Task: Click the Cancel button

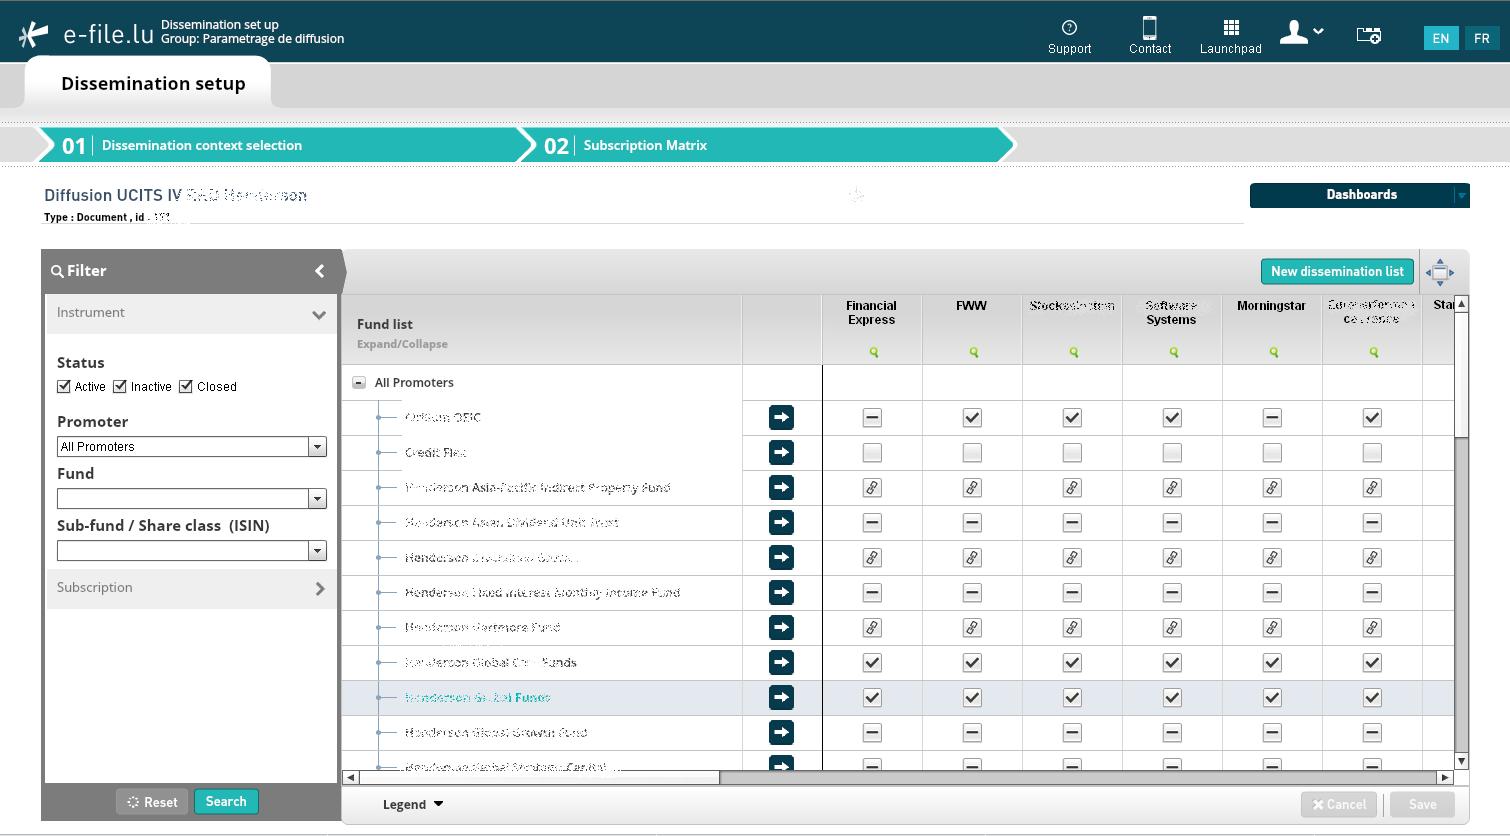Action: (1339, 804)
